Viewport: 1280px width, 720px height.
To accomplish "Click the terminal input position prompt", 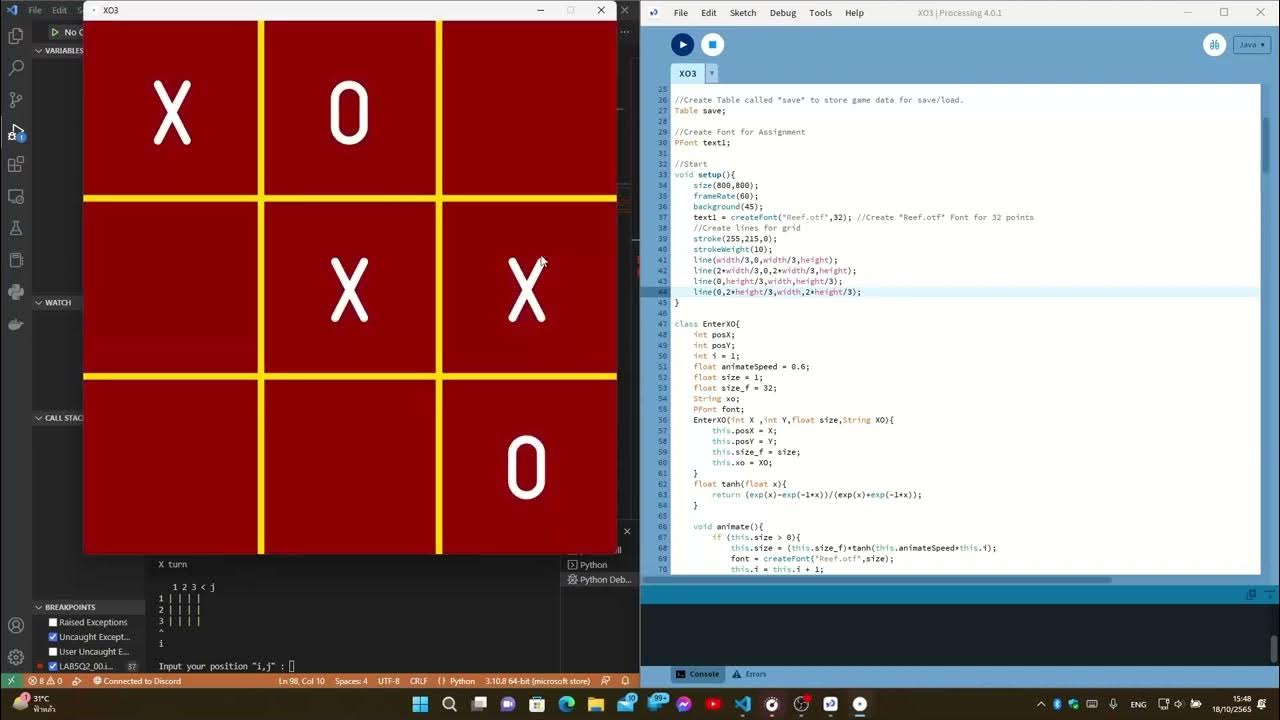I will [226, 666].
